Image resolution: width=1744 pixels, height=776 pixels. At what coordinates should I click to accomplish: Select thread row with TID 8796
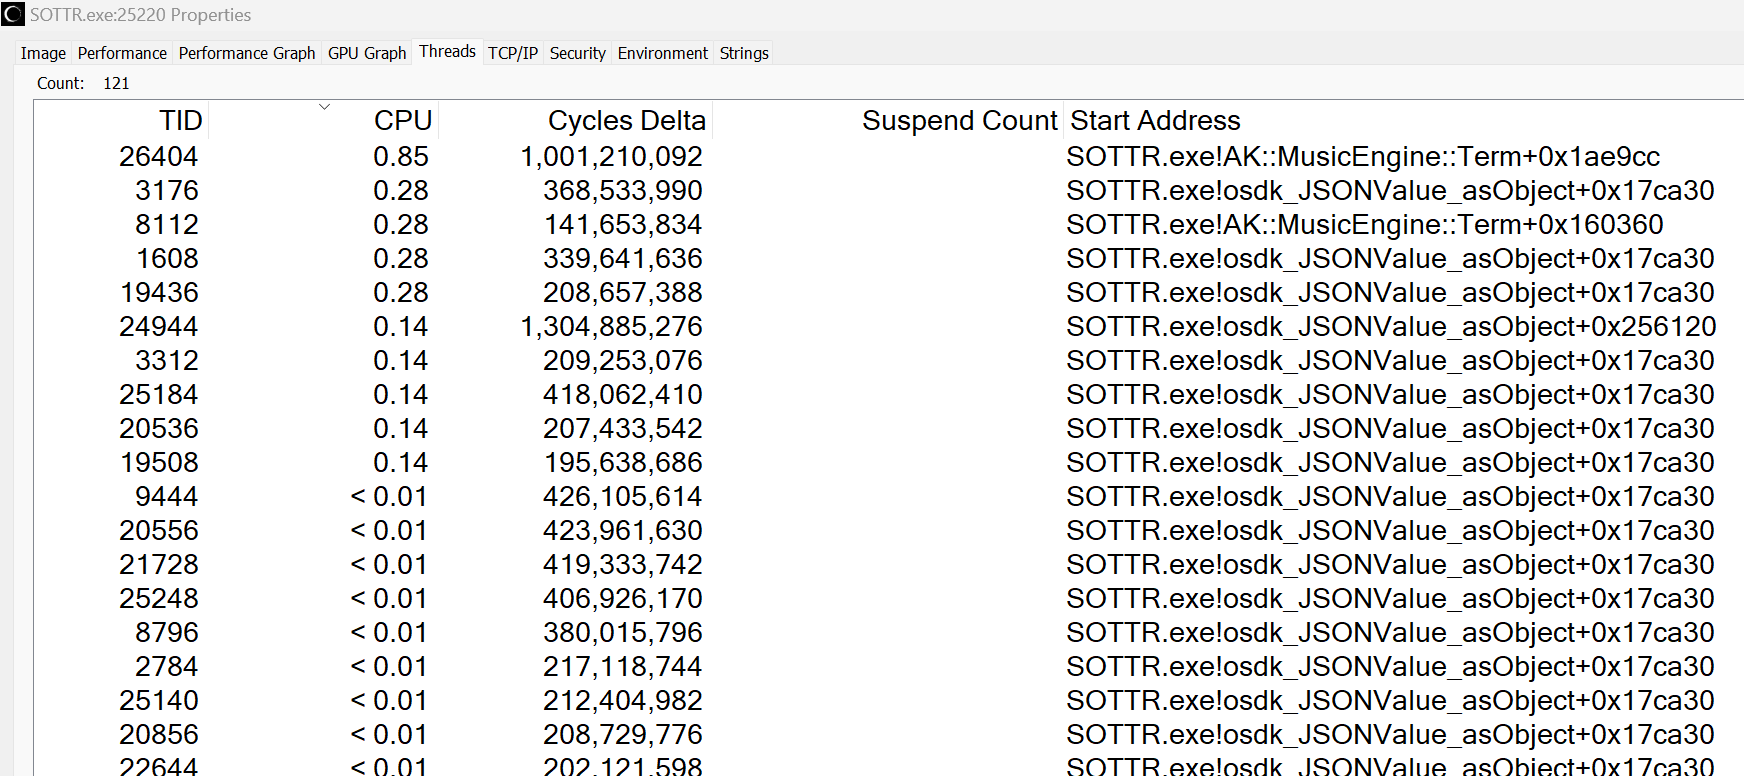pos(889,632)
